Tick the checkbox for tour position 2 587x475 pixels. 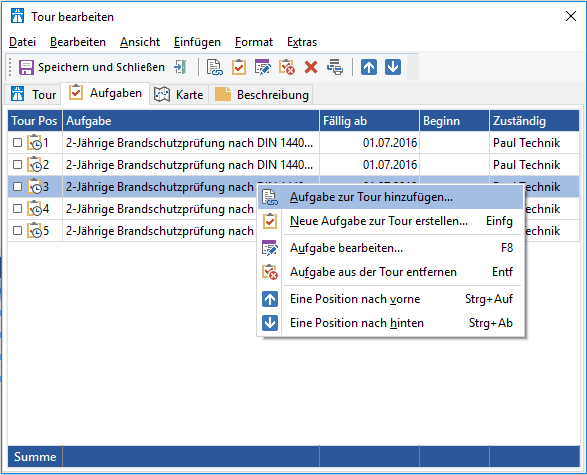coord(17,165)
